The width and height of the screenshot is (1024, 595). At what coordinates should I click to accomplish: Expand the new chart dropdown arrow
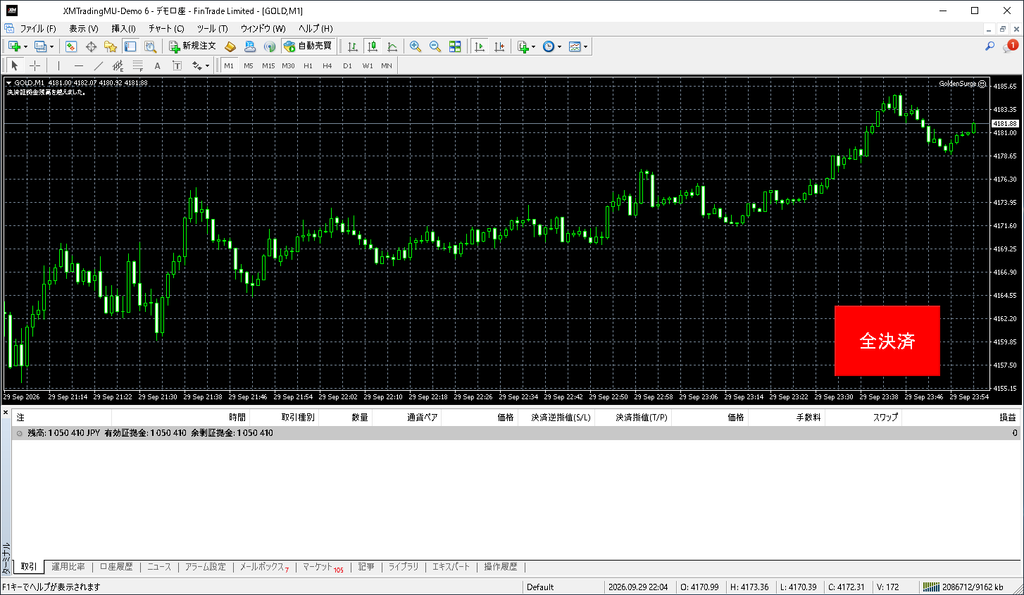25,47
